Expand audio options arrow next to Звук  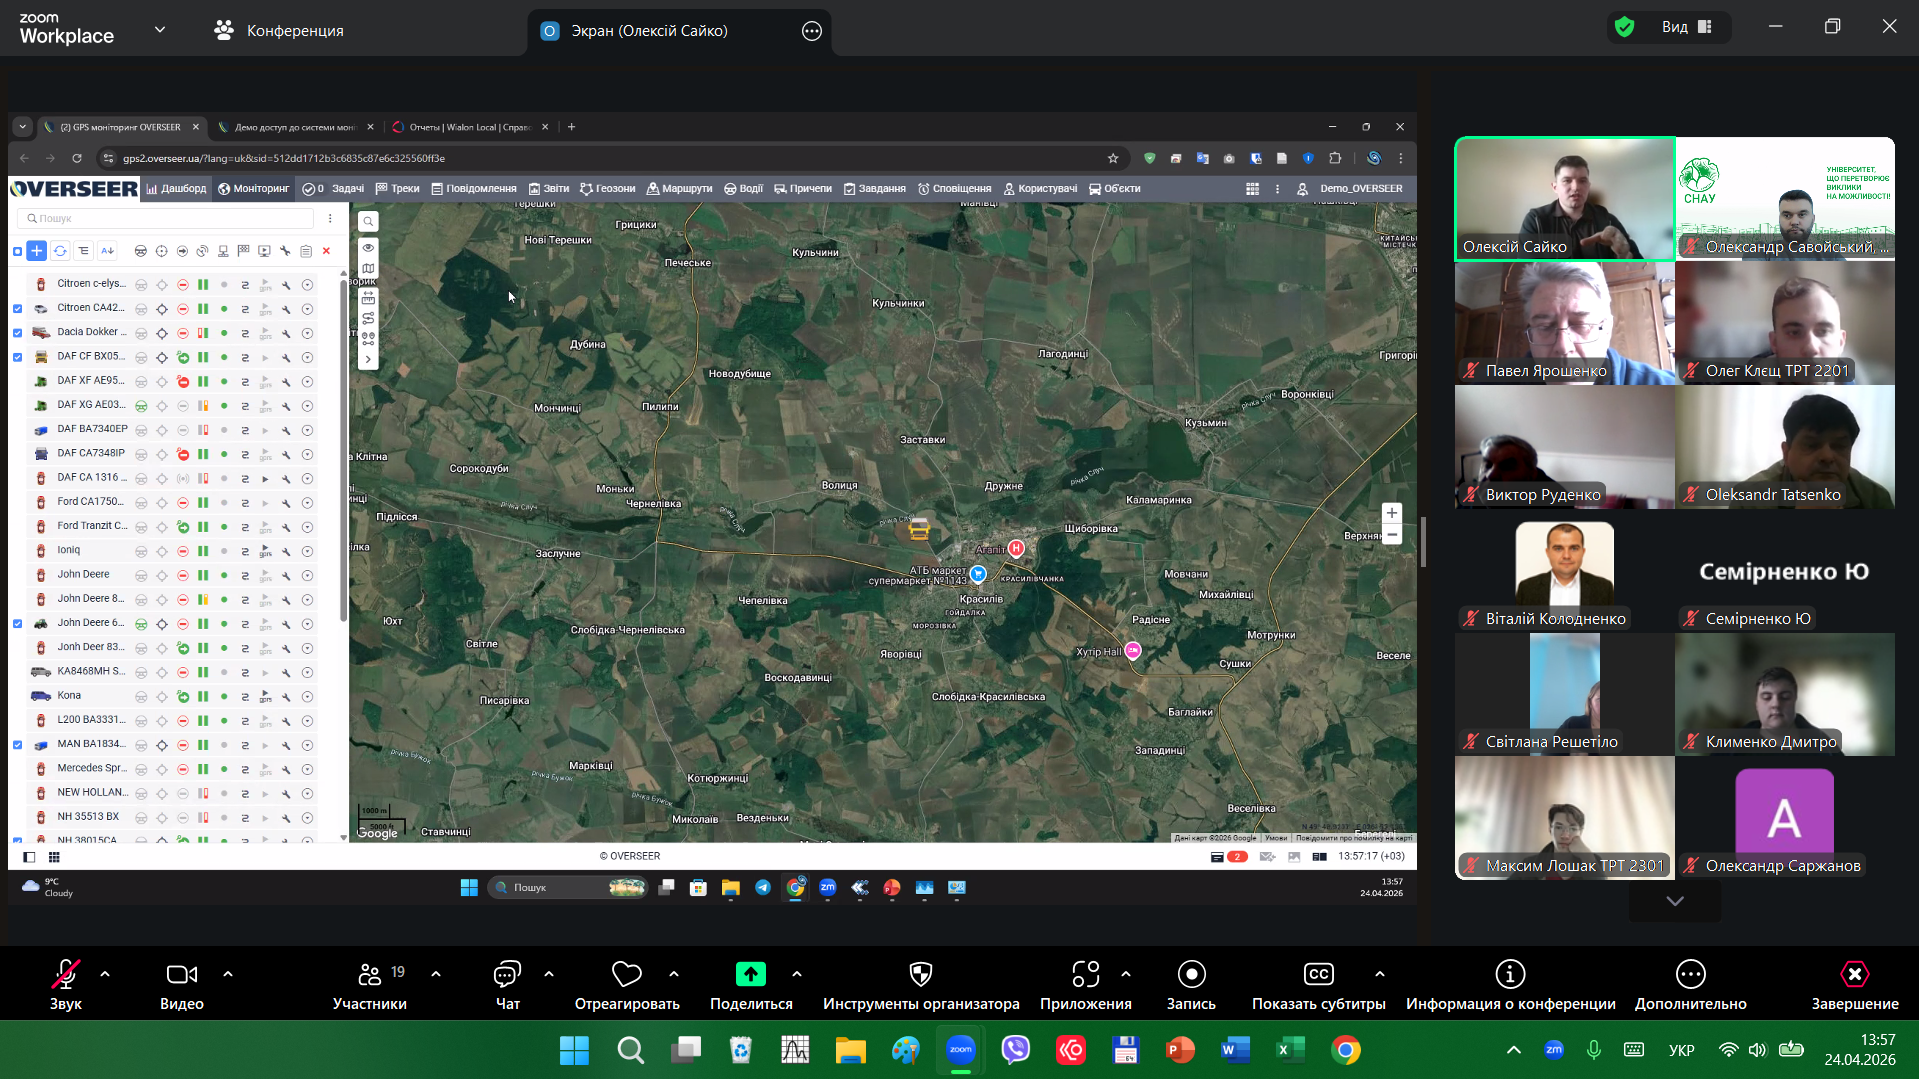(x=105, y=974)
